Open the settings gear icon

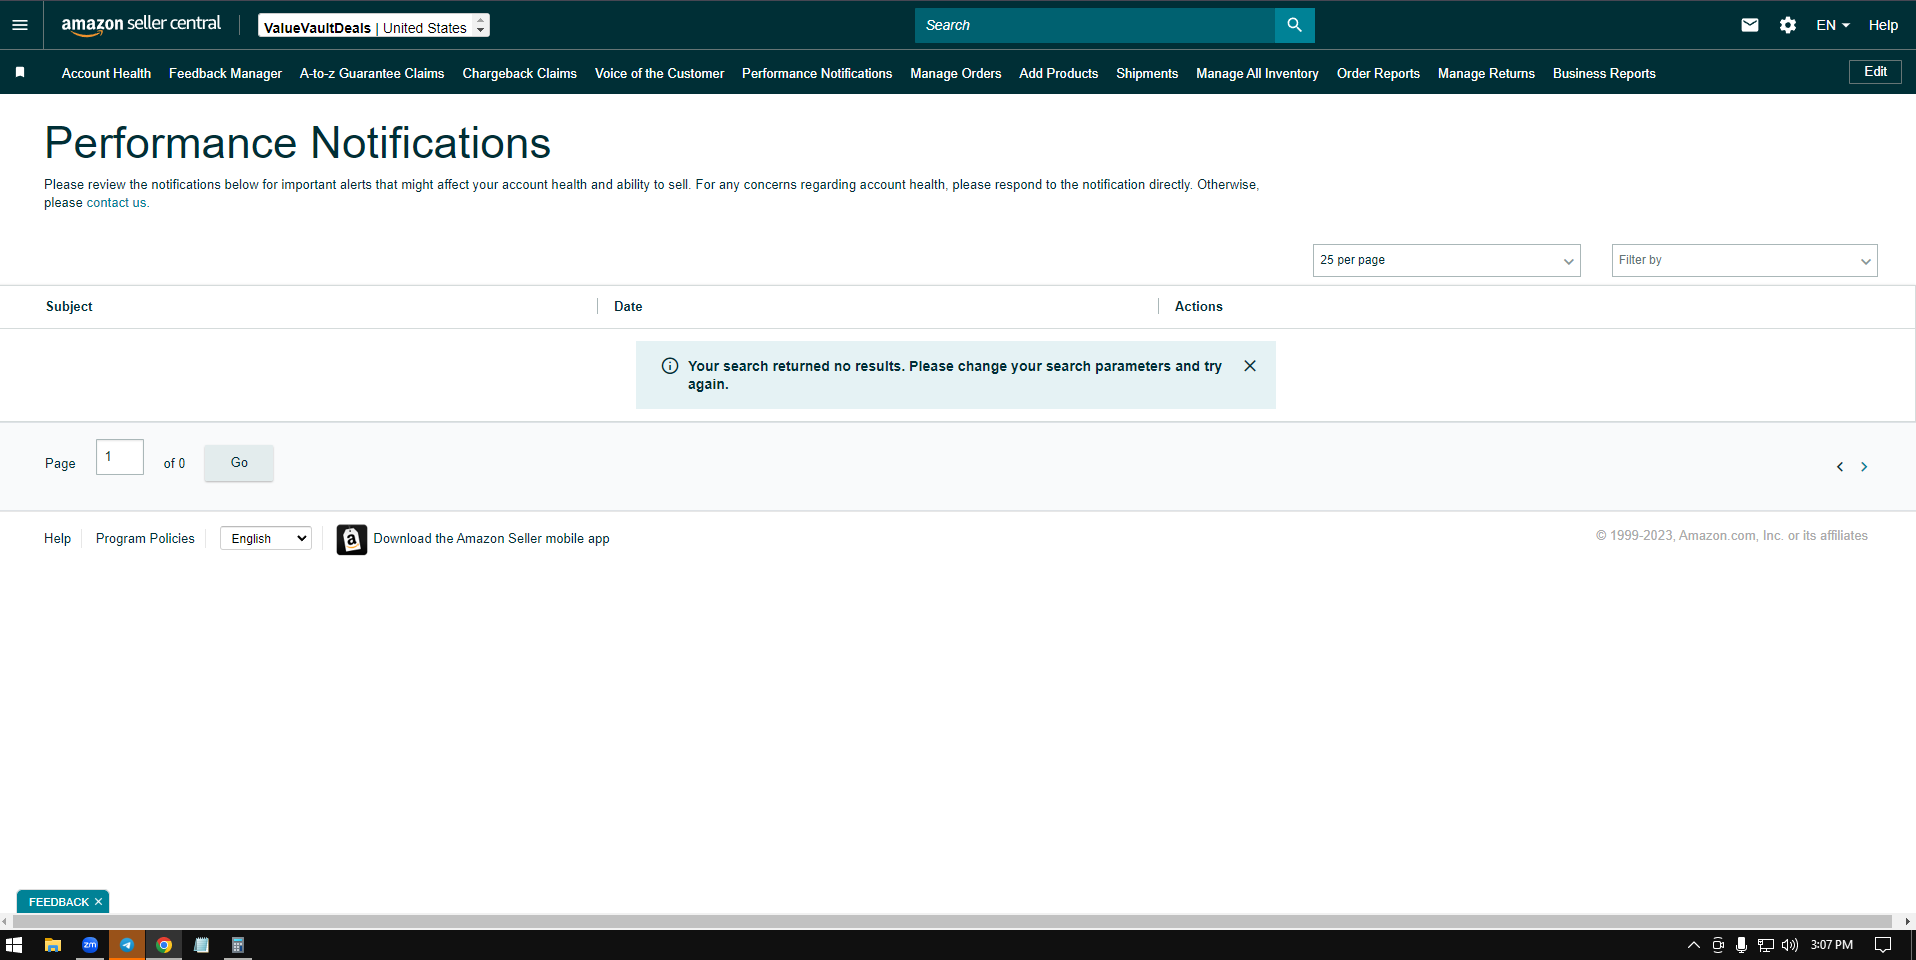pos(1788,25)
